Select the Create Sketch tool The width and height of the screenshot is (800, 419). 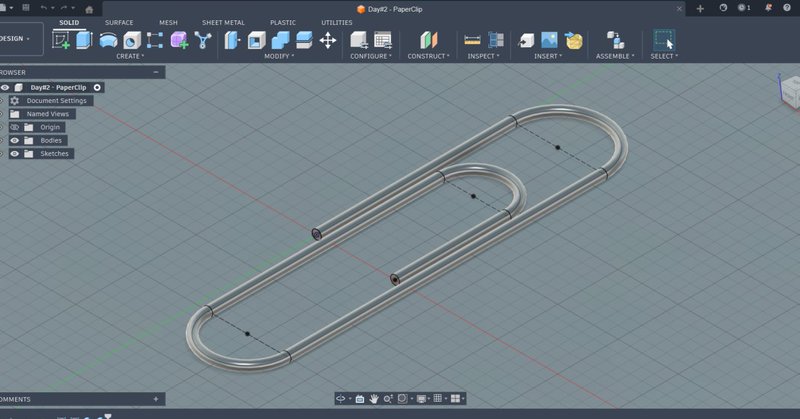coord(61,40)
